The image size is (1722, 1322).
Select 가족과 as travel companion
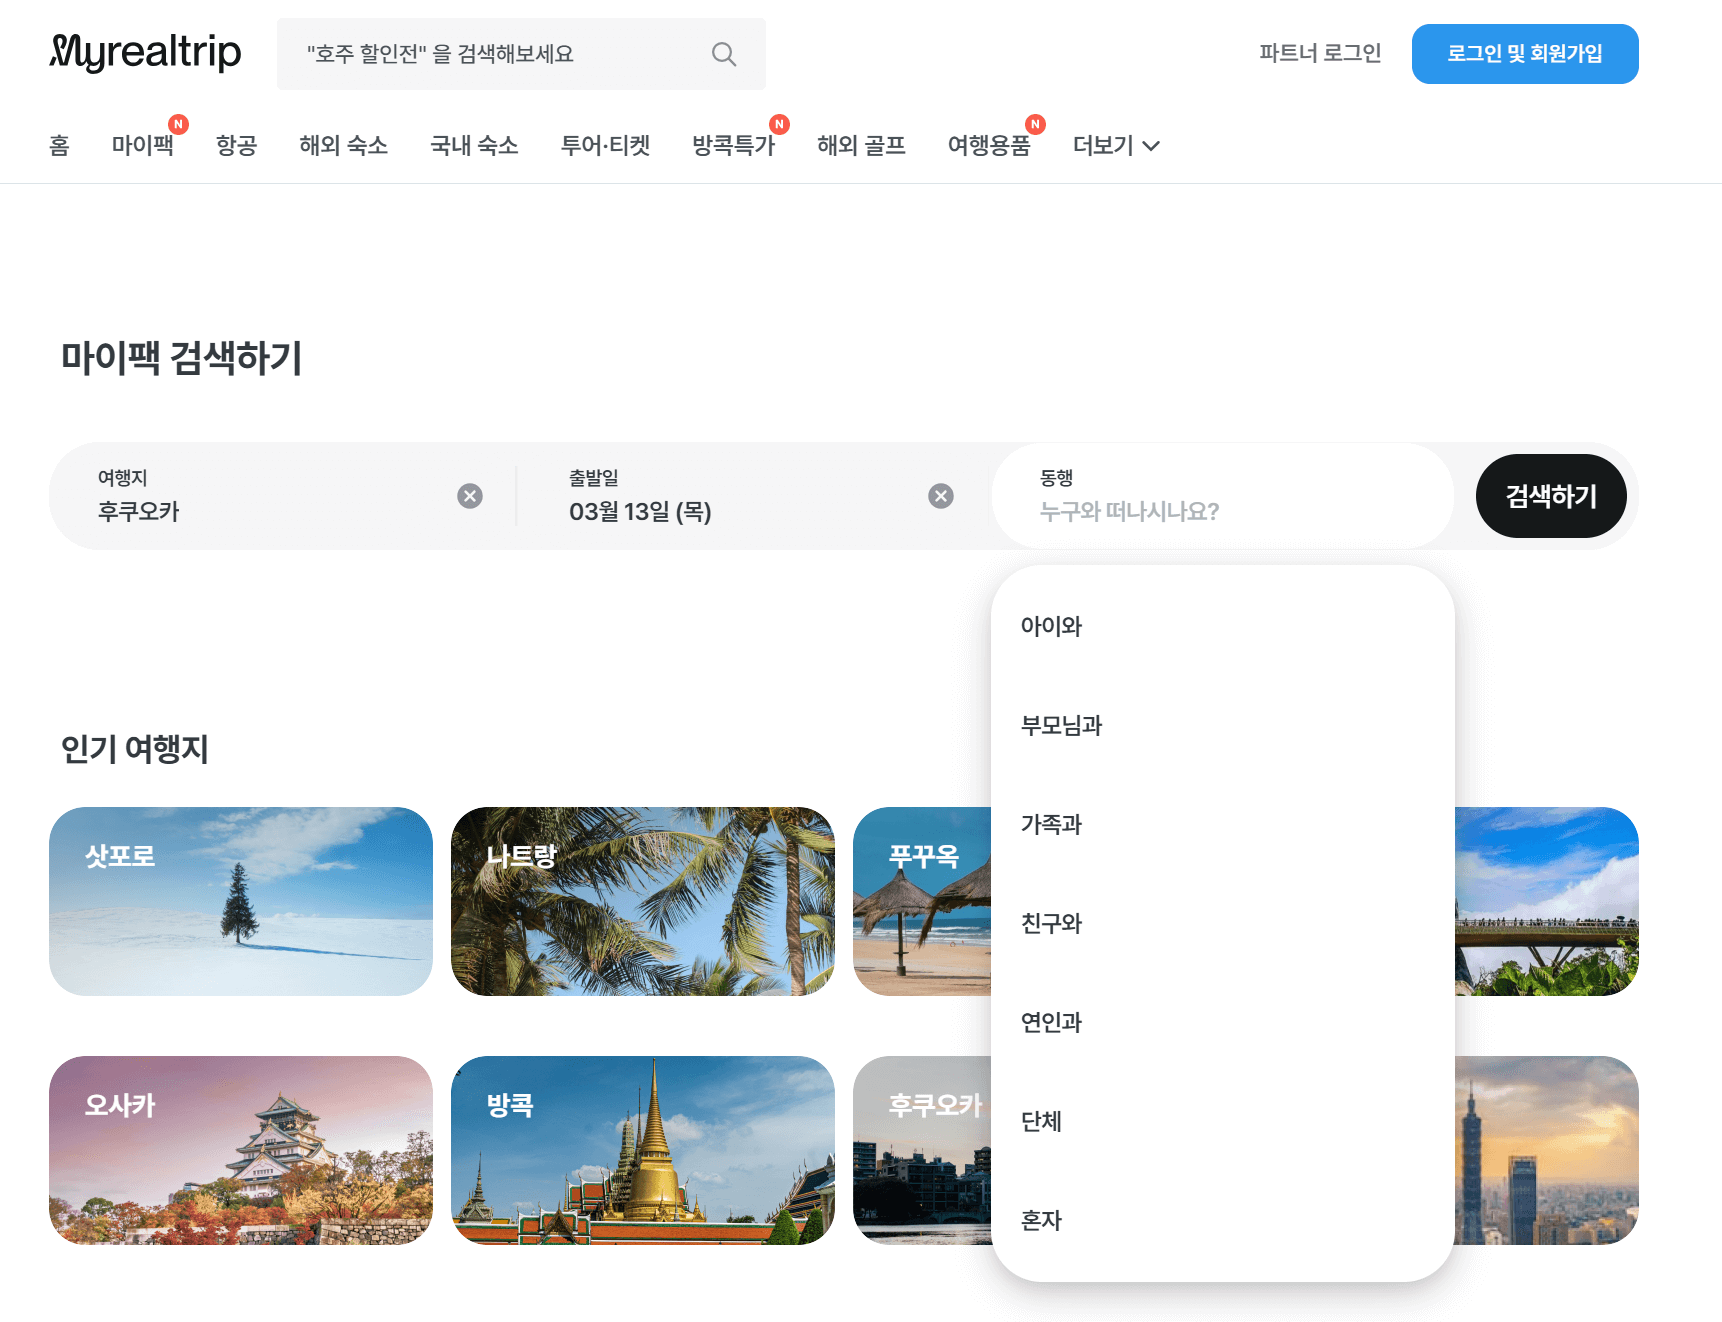click(1049, 825)
